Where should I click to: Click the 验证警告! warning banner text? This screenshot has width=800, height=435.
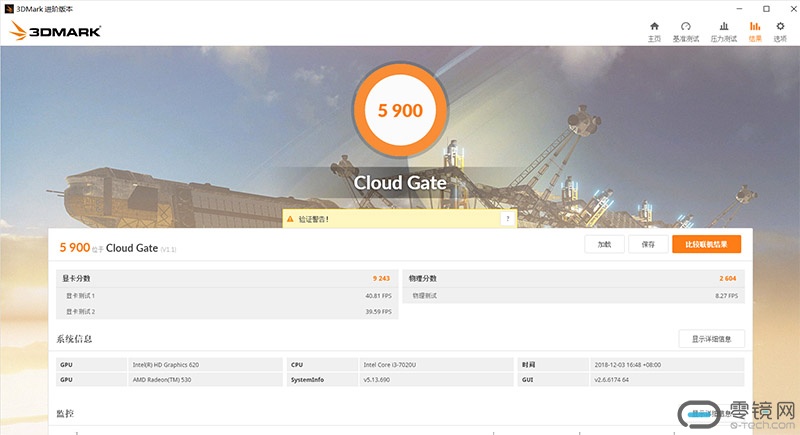tap(313, 219)
